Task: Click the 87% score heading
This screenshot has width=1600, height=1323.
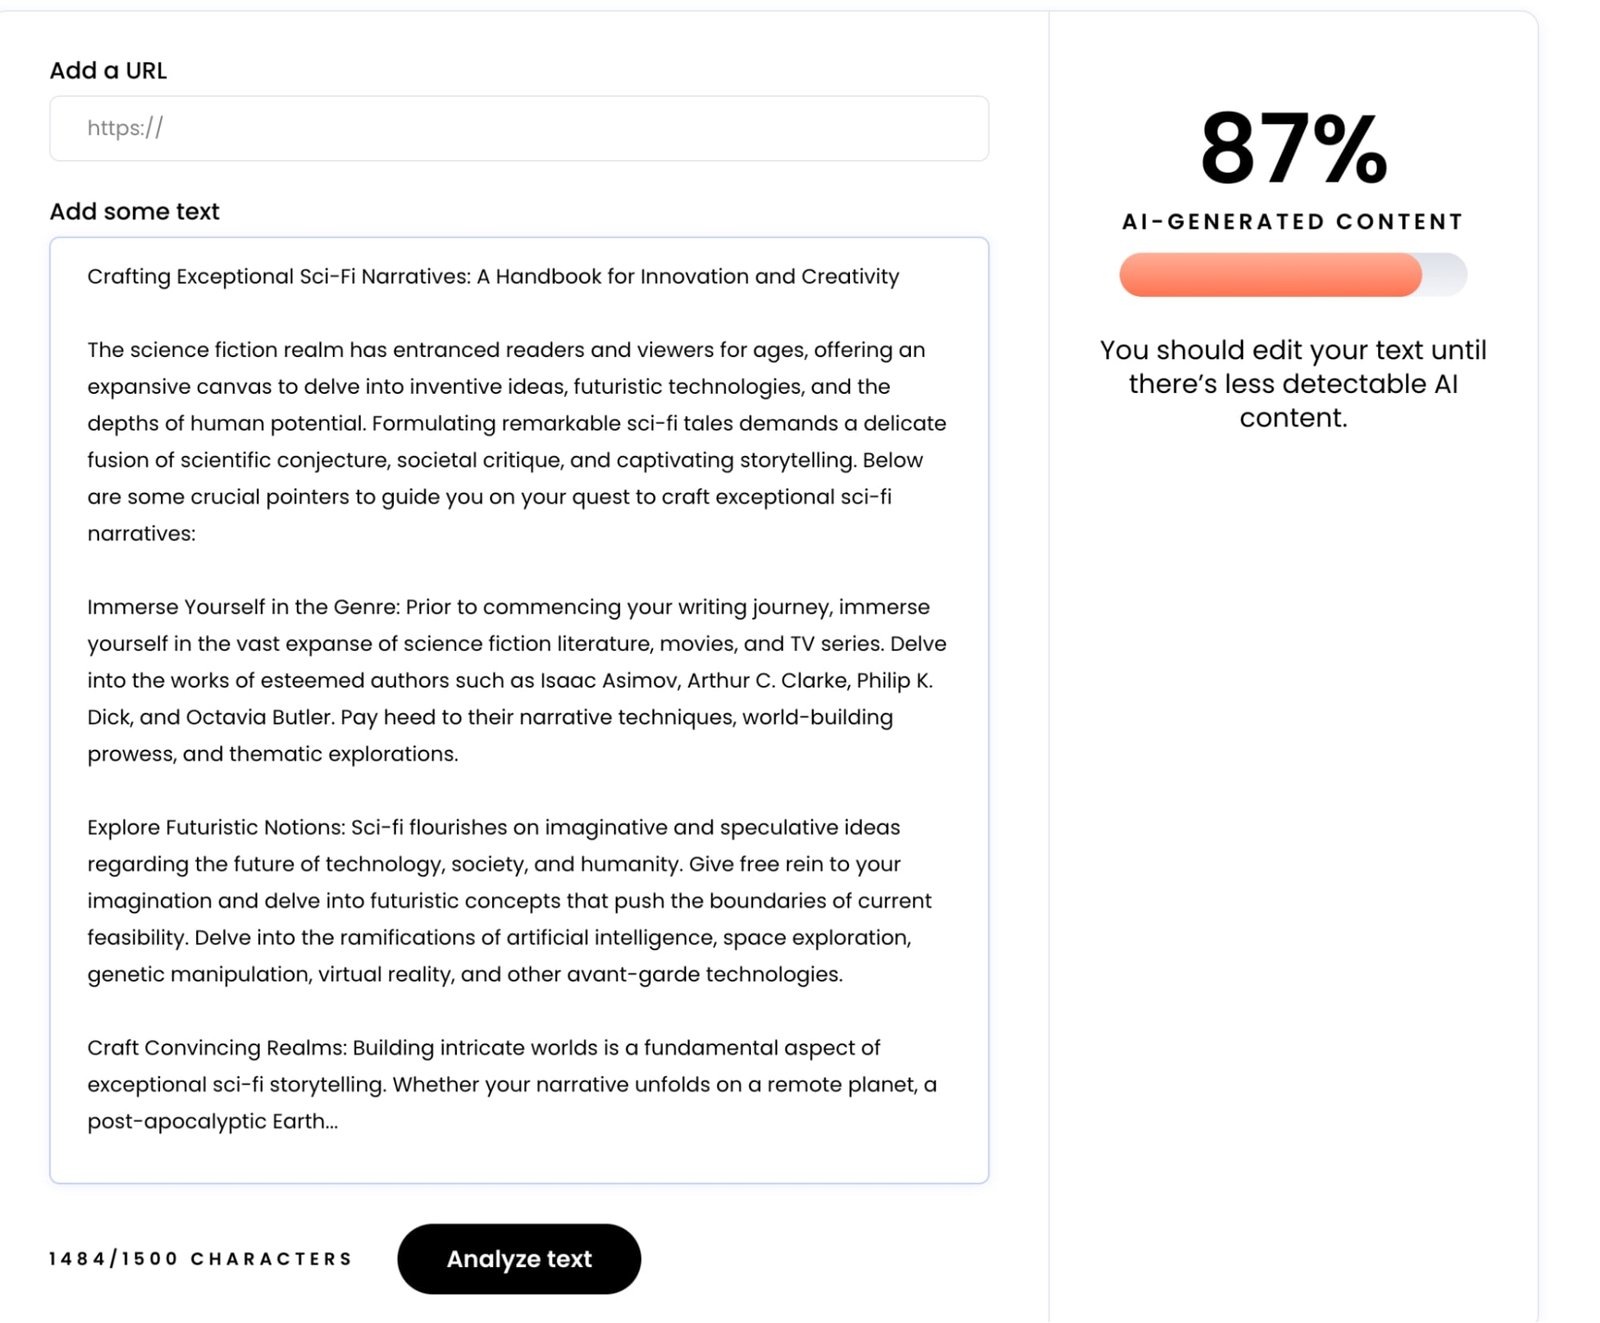Action: coord(1292,150)
